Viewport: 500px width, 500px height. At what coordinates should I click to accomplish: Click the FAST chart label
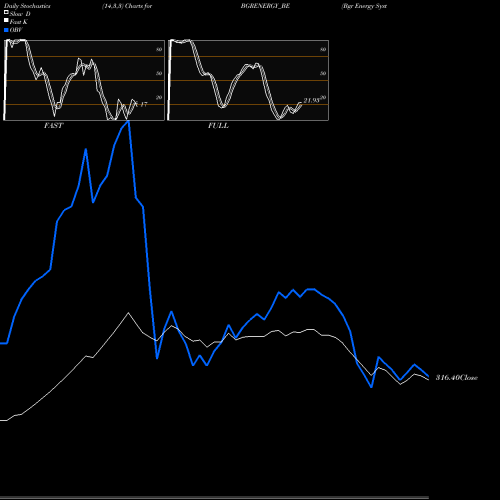point(53,126)
